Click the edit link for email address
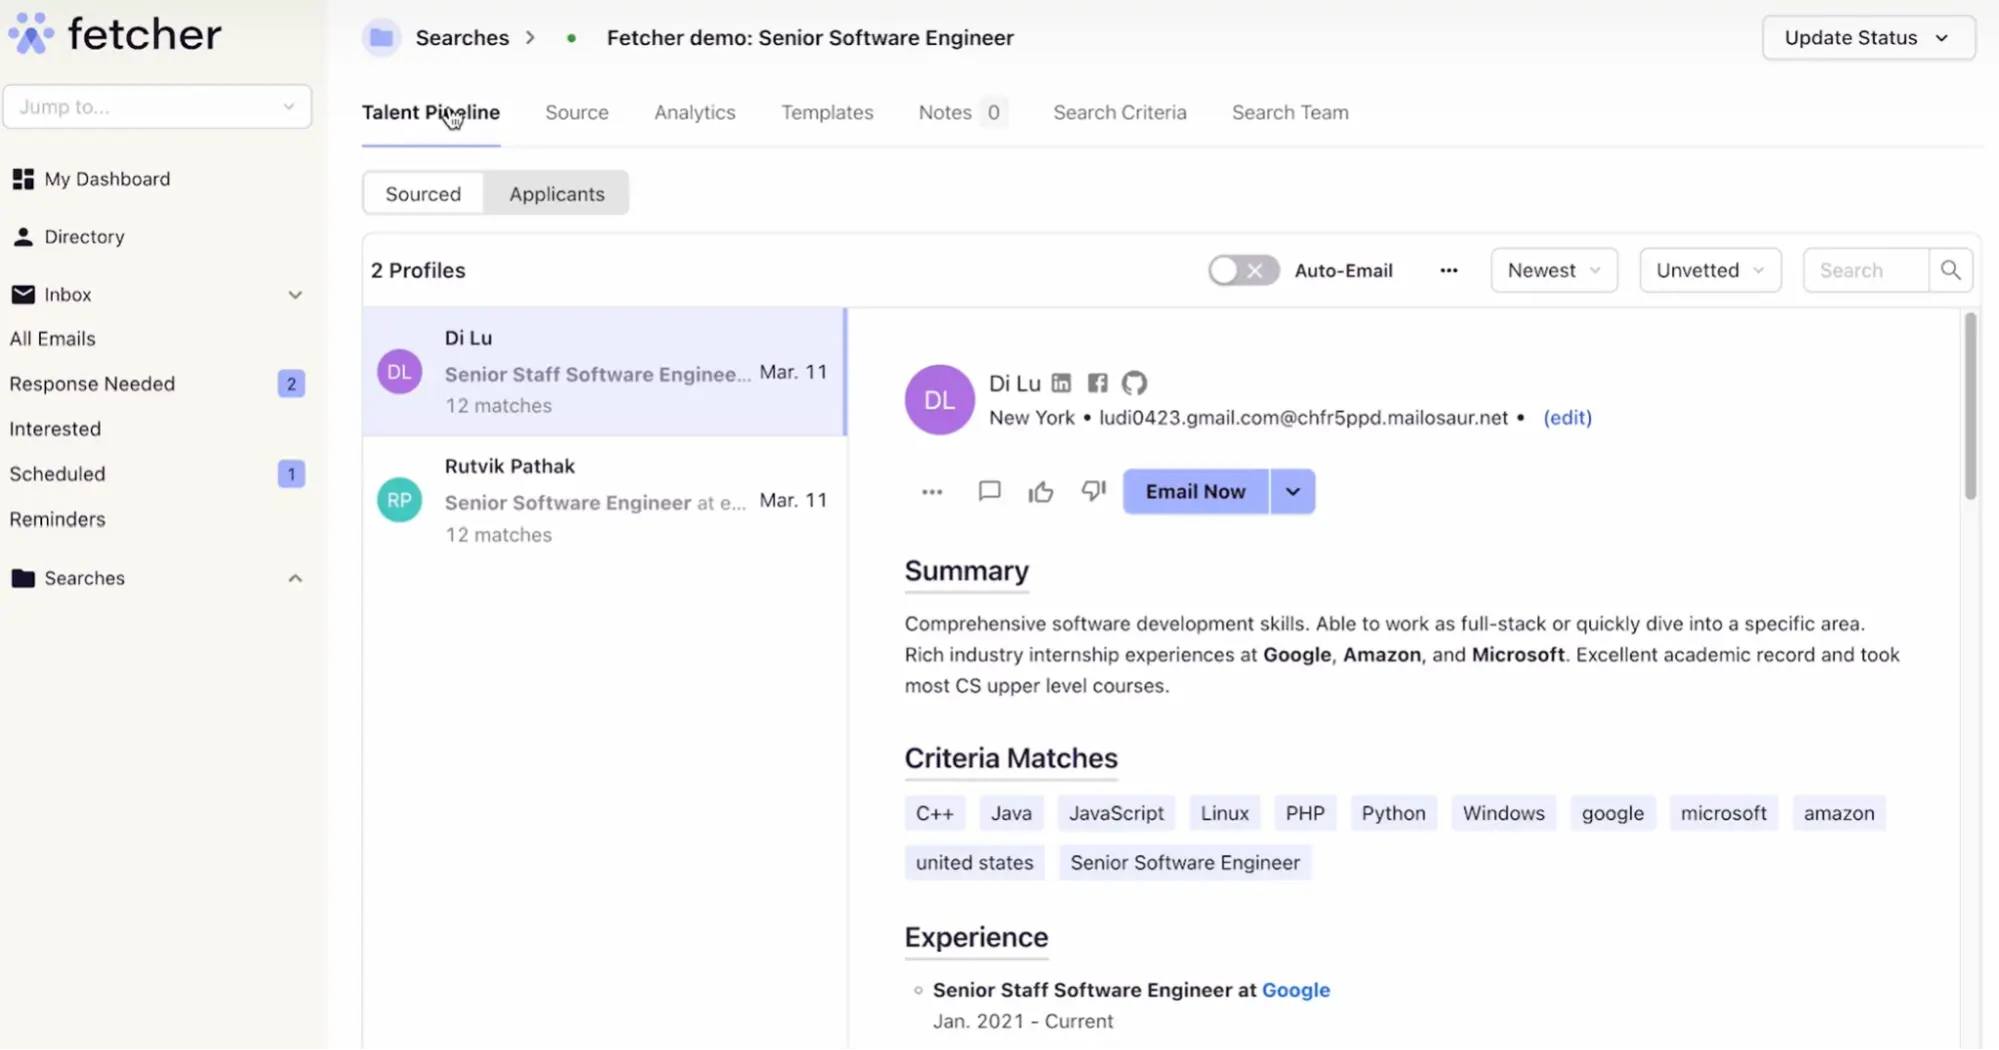 (x=1567, y=418)
